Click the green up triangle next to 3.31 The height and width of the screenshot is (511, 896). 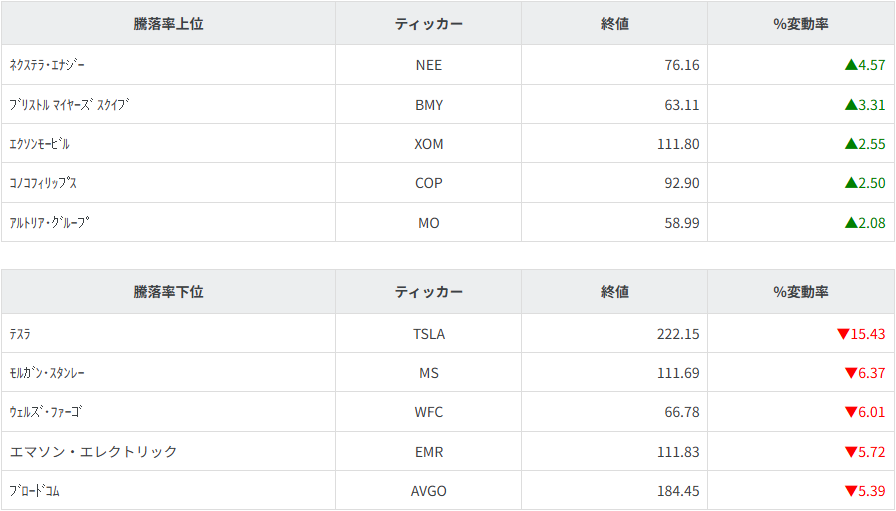click(x=851, y=104)
